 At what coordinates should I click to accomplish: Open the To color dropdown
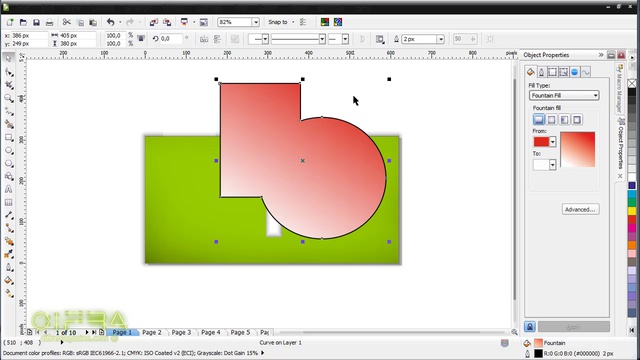pyautogui.click(x=553, y=165)
